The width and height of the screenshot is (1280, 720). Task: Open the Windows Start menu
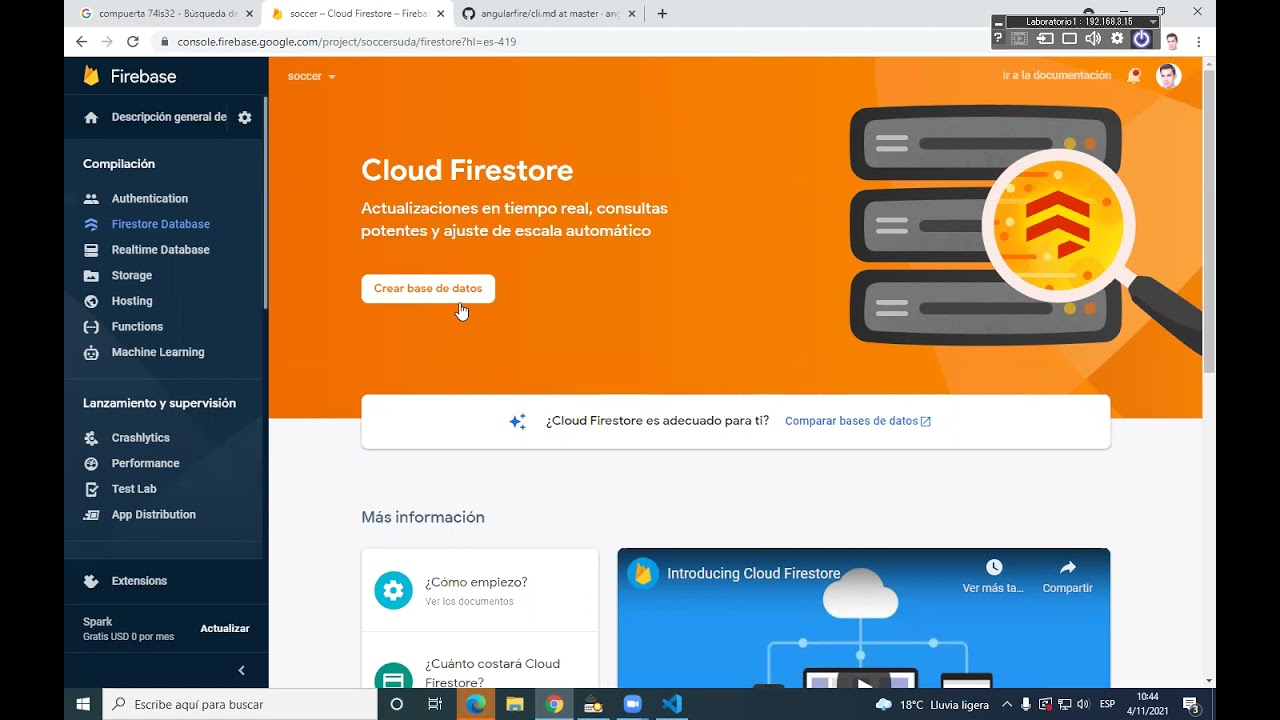click(83, 704)
